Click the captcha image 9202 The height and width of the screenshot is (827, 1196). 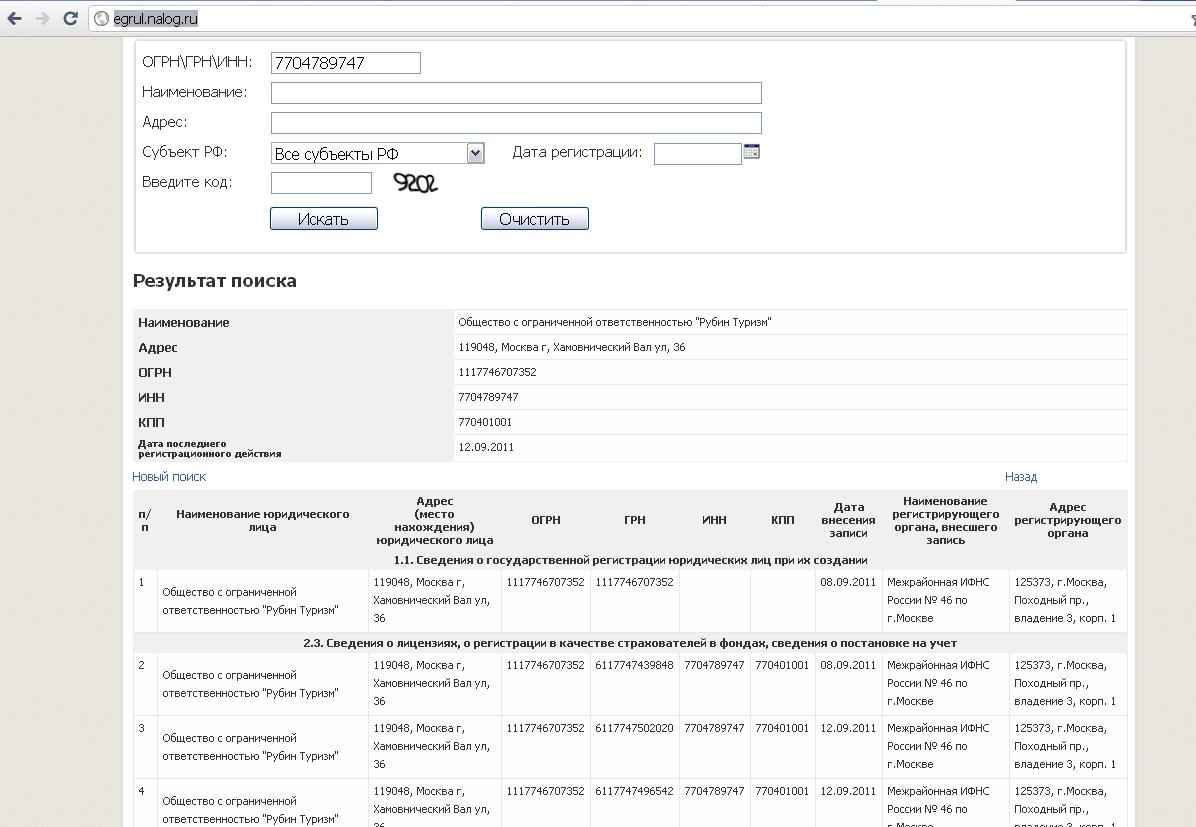tap(415, 183)
